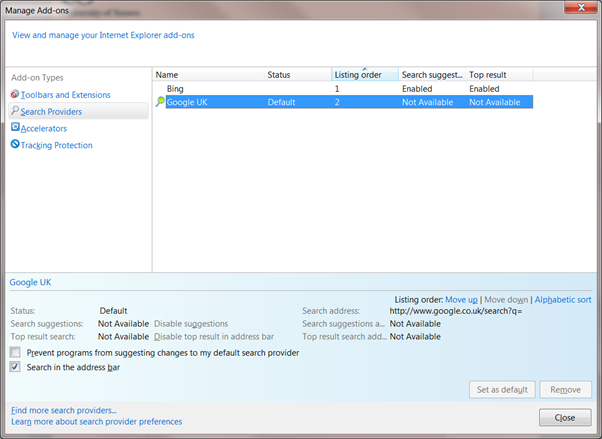Viewport: 602px width, 439px height.
Task: Click the Default value next to Status in details pane
Action: coord(113,311)
